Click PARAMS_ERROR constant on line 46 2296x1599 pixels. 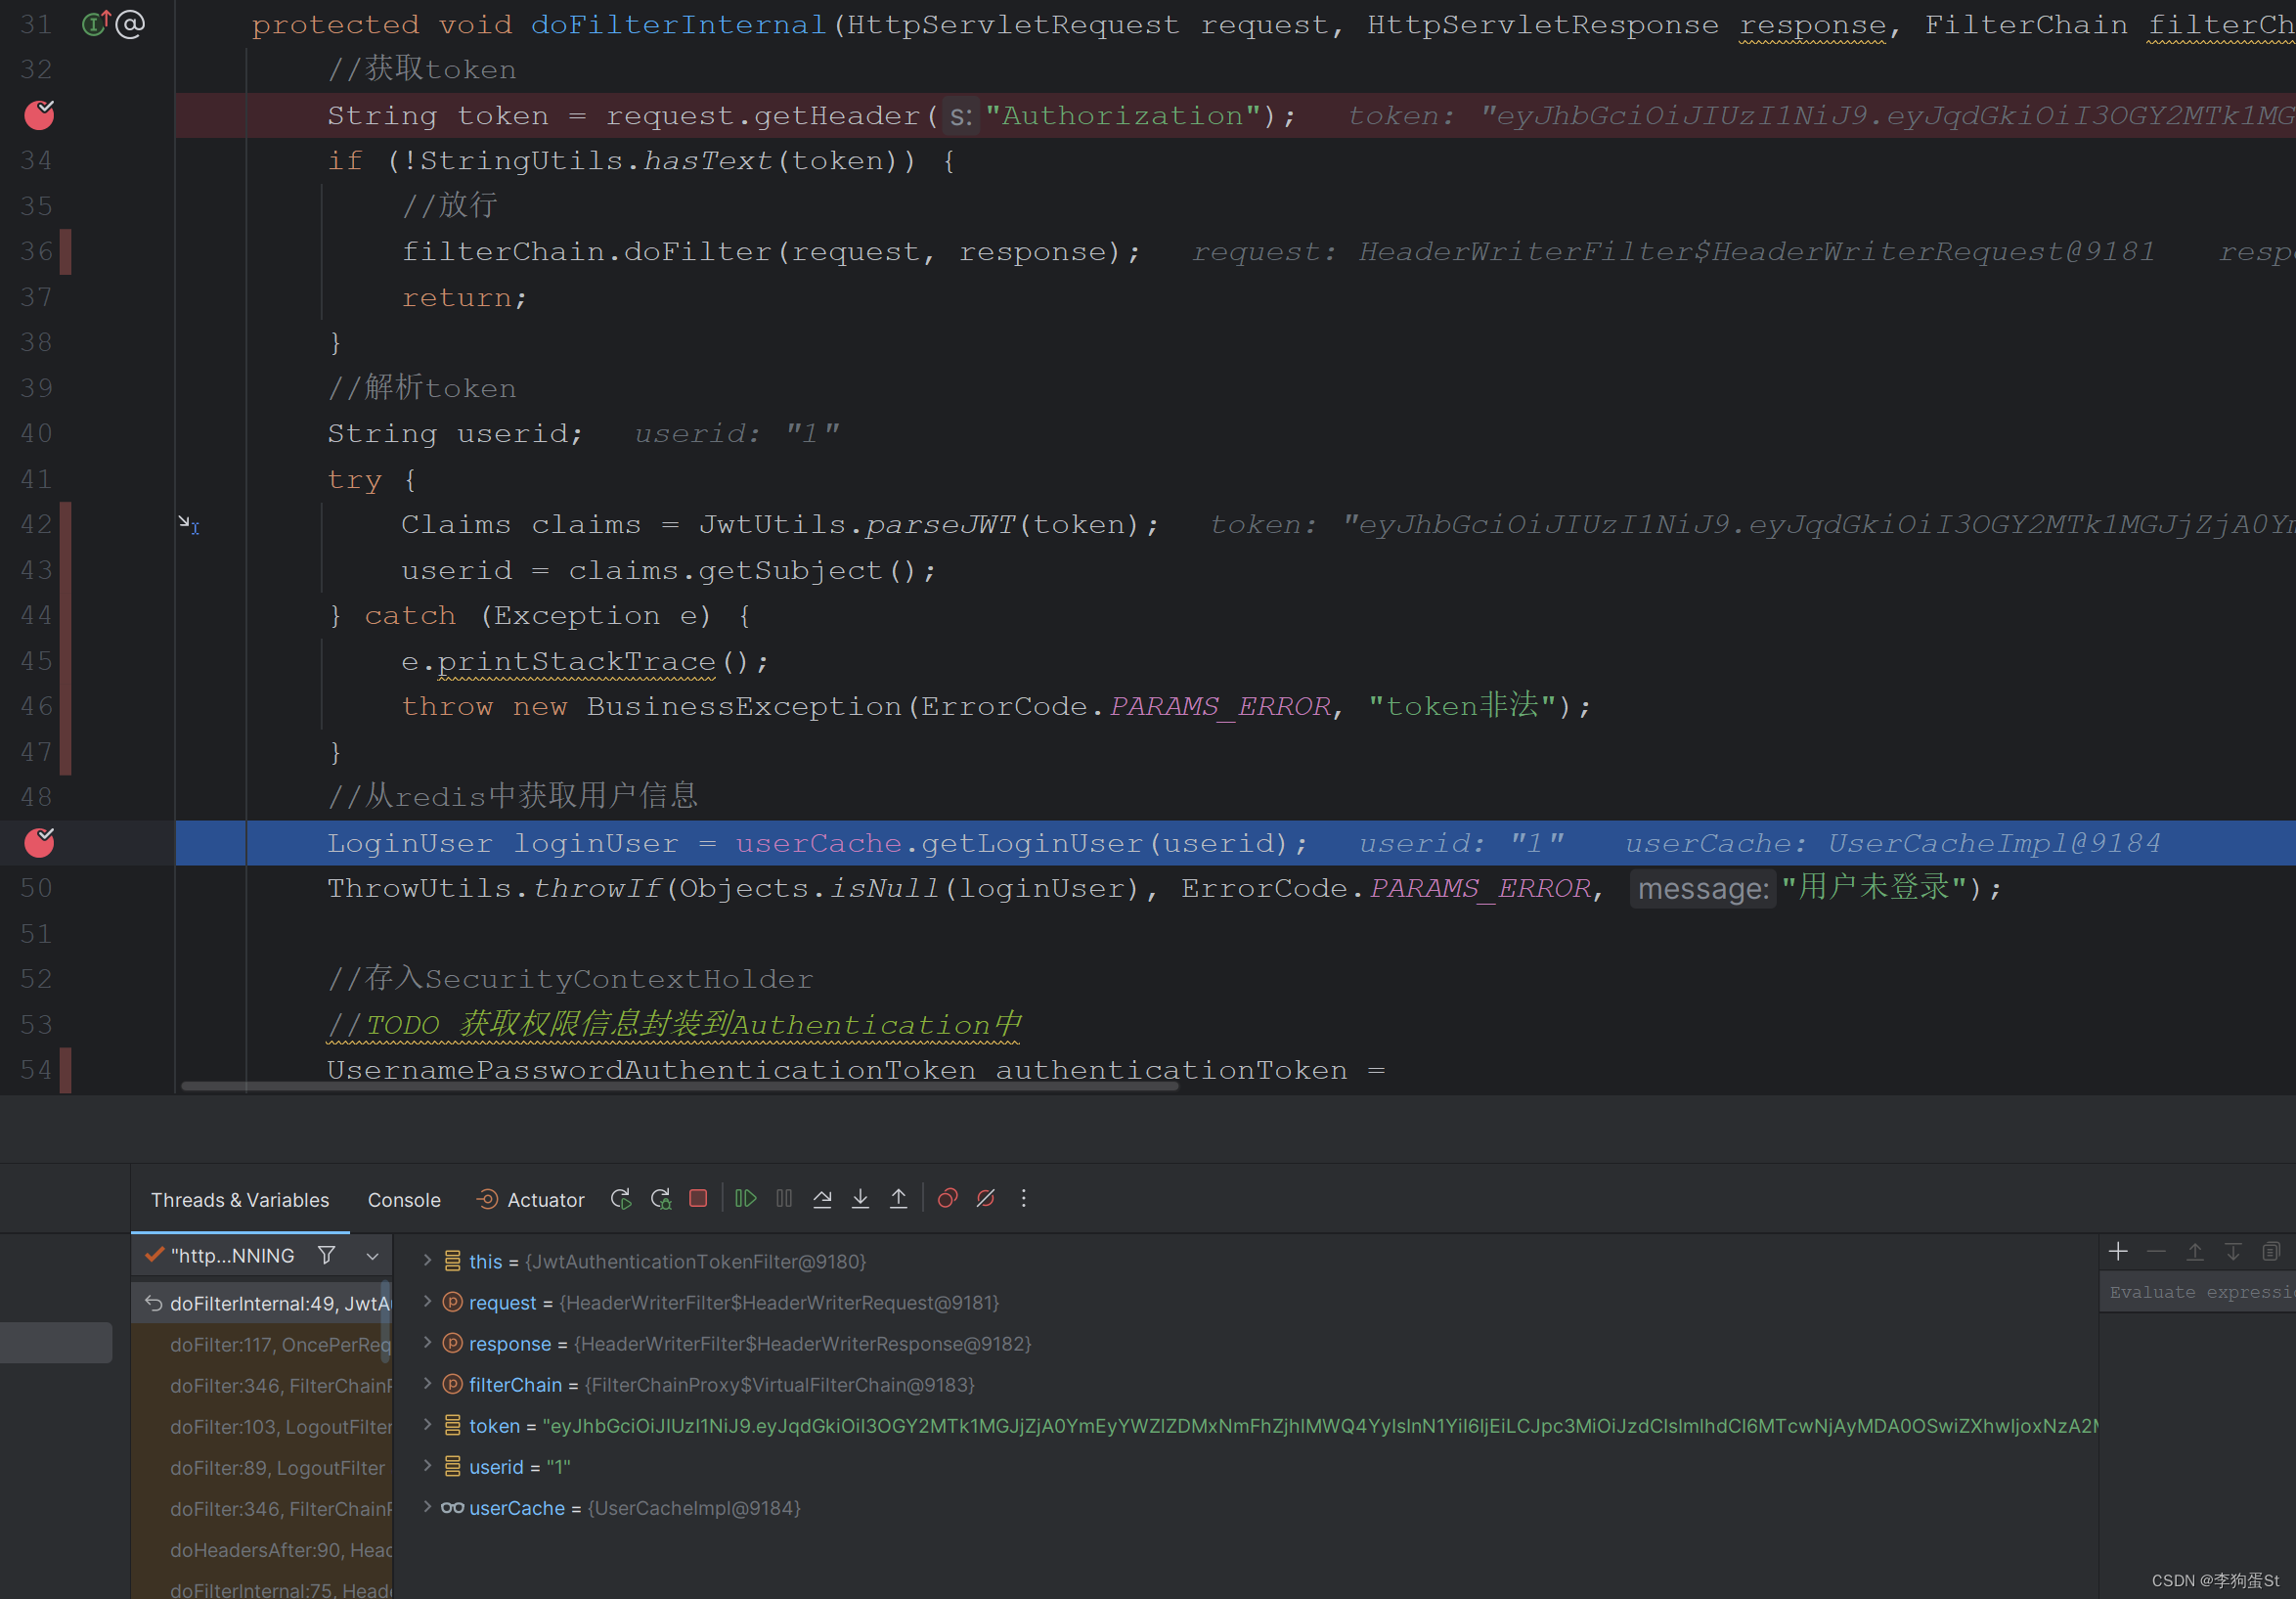click(x=1220, y=706)
